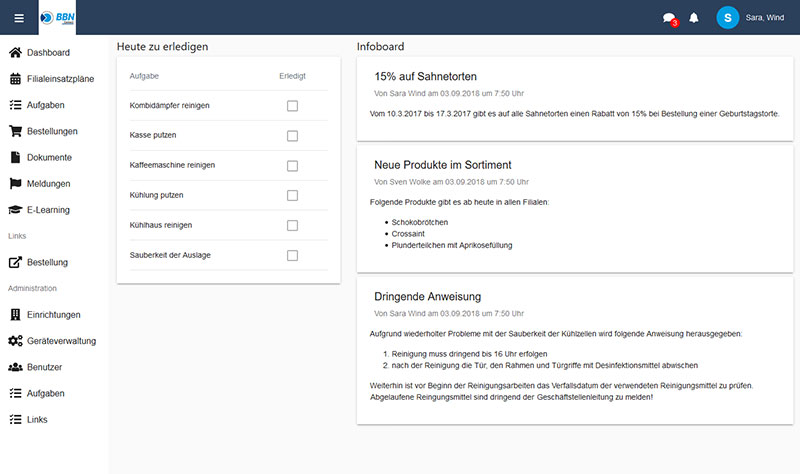800x474 pixels.
Task: Open the hamburger menu in the header
Action: (x=19, y=18)
